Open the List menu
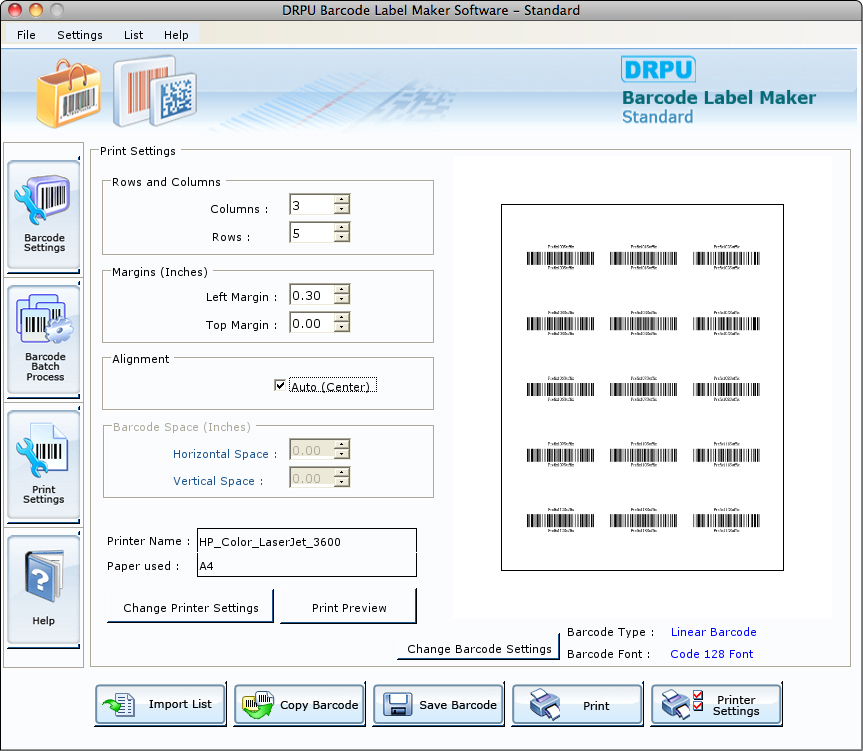This screenshot has width=863, height=751. pos(133,35)
